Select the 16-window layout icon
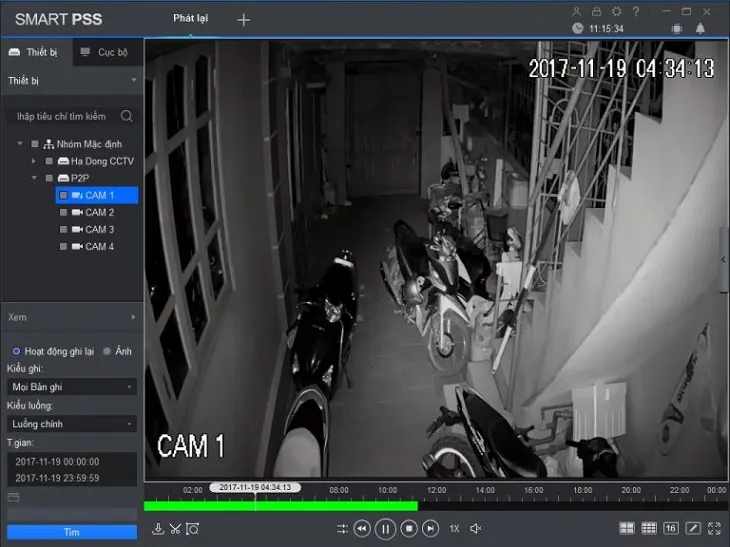730x547 pixels. click(670, 528)
